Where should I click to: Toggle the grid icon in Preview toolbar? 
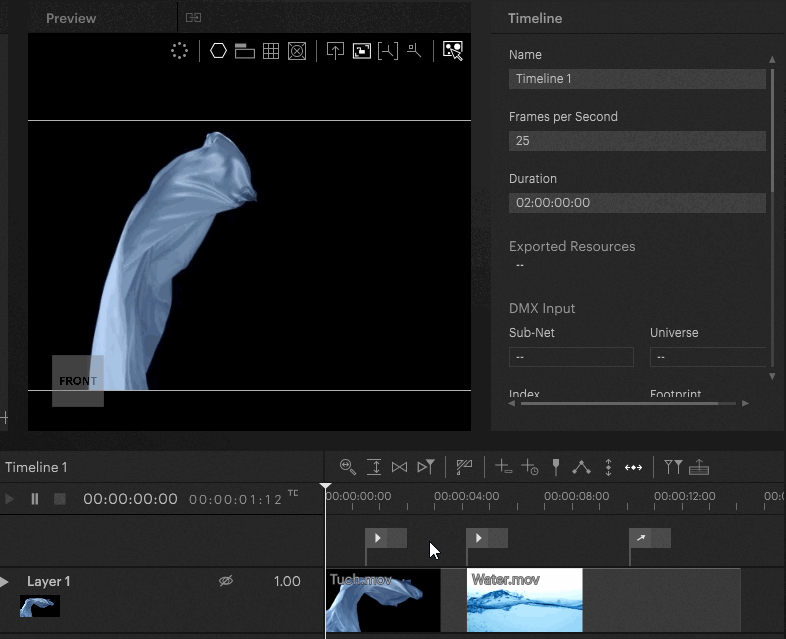point(271,51)
